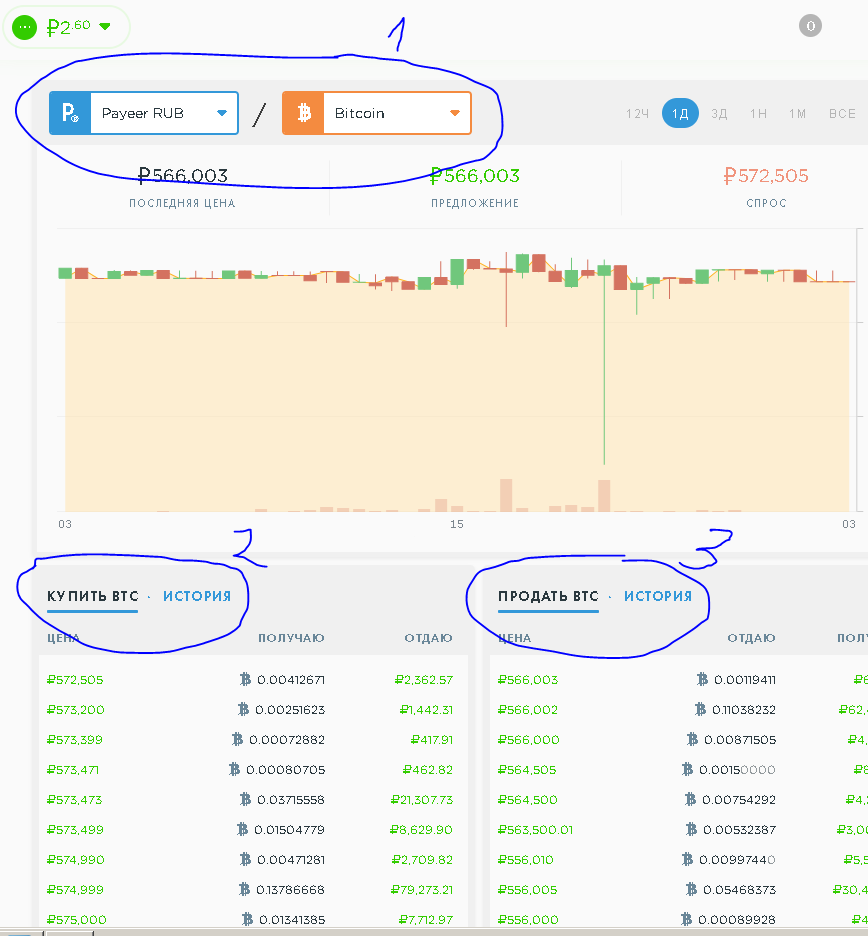Click buy order price ₽573,399
The width and height of the screenshot is (868, 936).
(x=75, y=740)
